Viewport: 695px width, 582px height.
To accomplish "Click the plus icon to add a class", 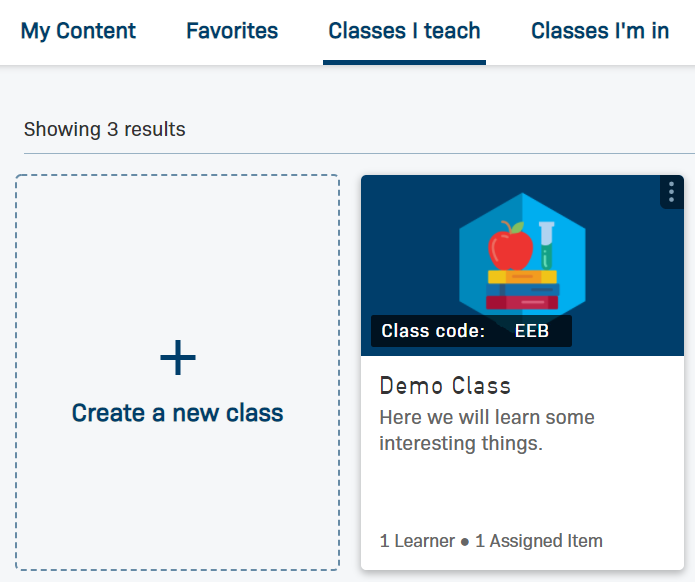I will tap(178, 358).
